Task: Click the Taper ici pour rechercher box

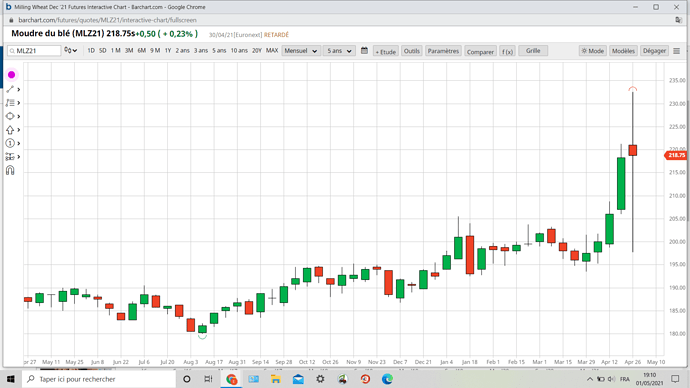Action: tap(99, 379)
